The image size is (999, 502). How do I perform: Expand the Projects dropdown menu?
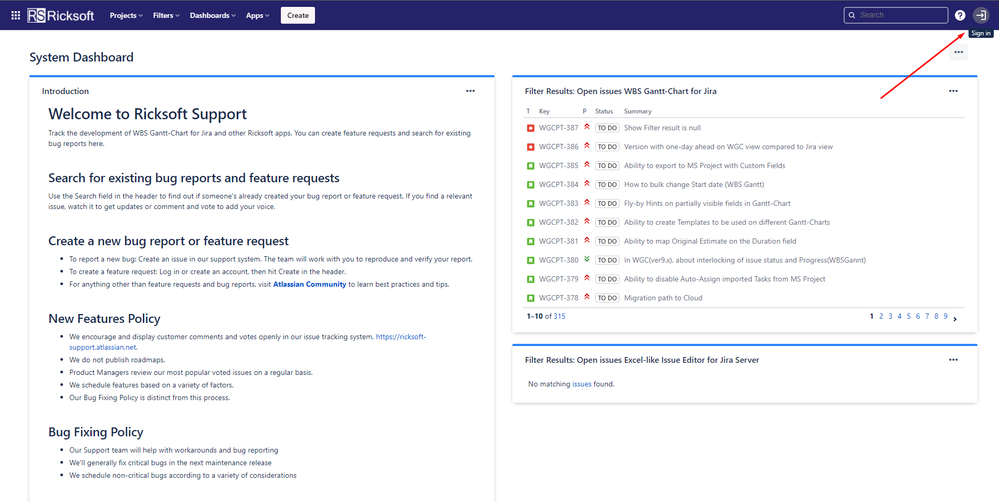click(x=126, y=15)
